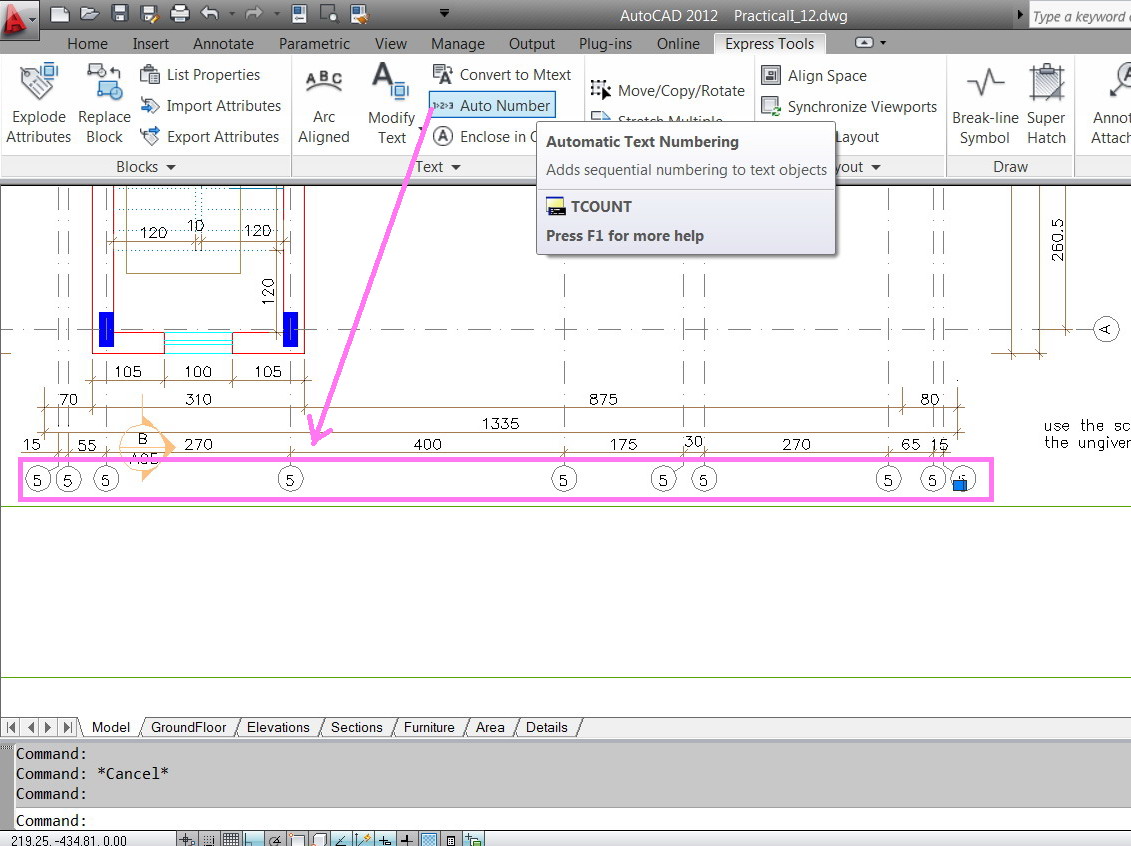Toggle Polar Tracking in status bar
This screenshot has width=1131, height=846.
[x=275, y=839]
